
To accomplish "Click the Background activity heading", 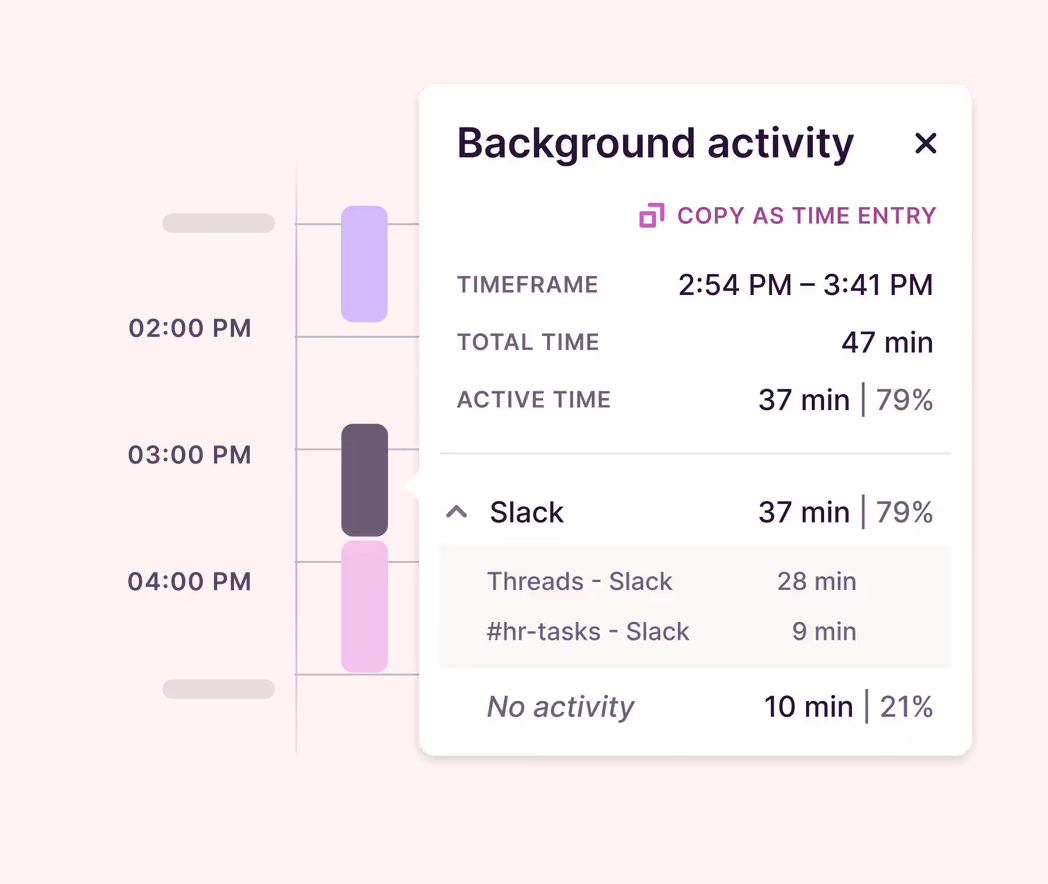I will (x=655, y=143).
